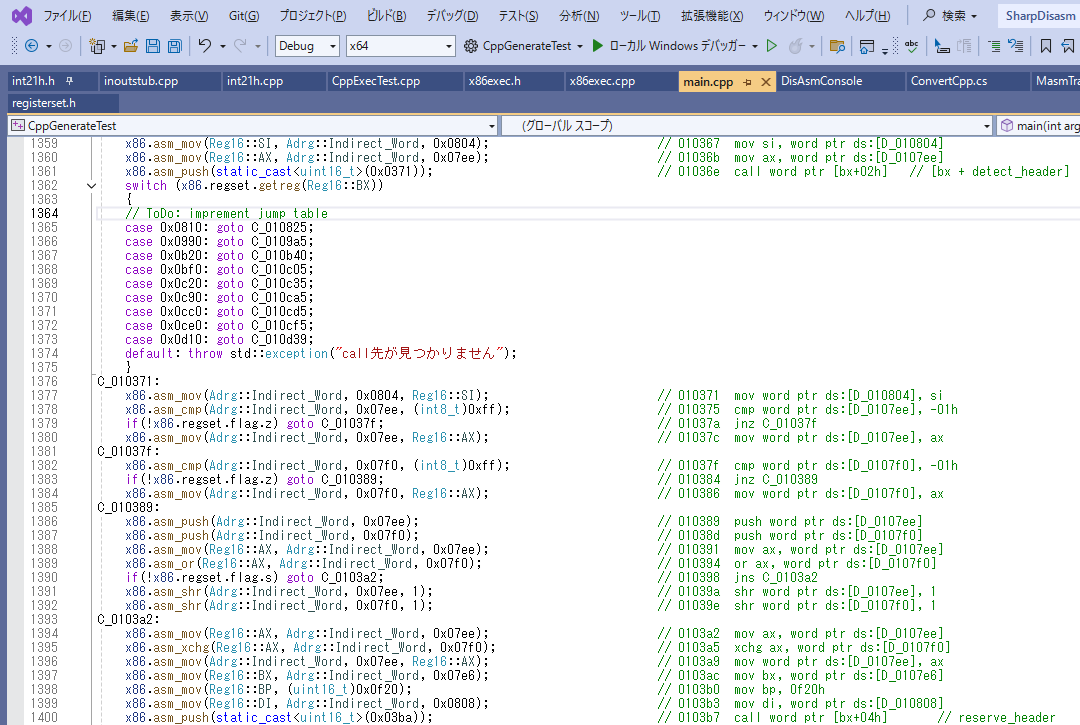Click the Visual Studio logo icon

(21, 15)
